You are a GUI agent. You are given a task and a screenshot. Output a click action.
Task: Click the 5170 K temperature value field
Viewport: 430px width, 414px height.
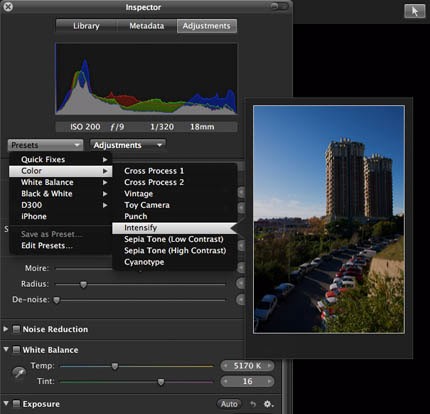point(247,366)
